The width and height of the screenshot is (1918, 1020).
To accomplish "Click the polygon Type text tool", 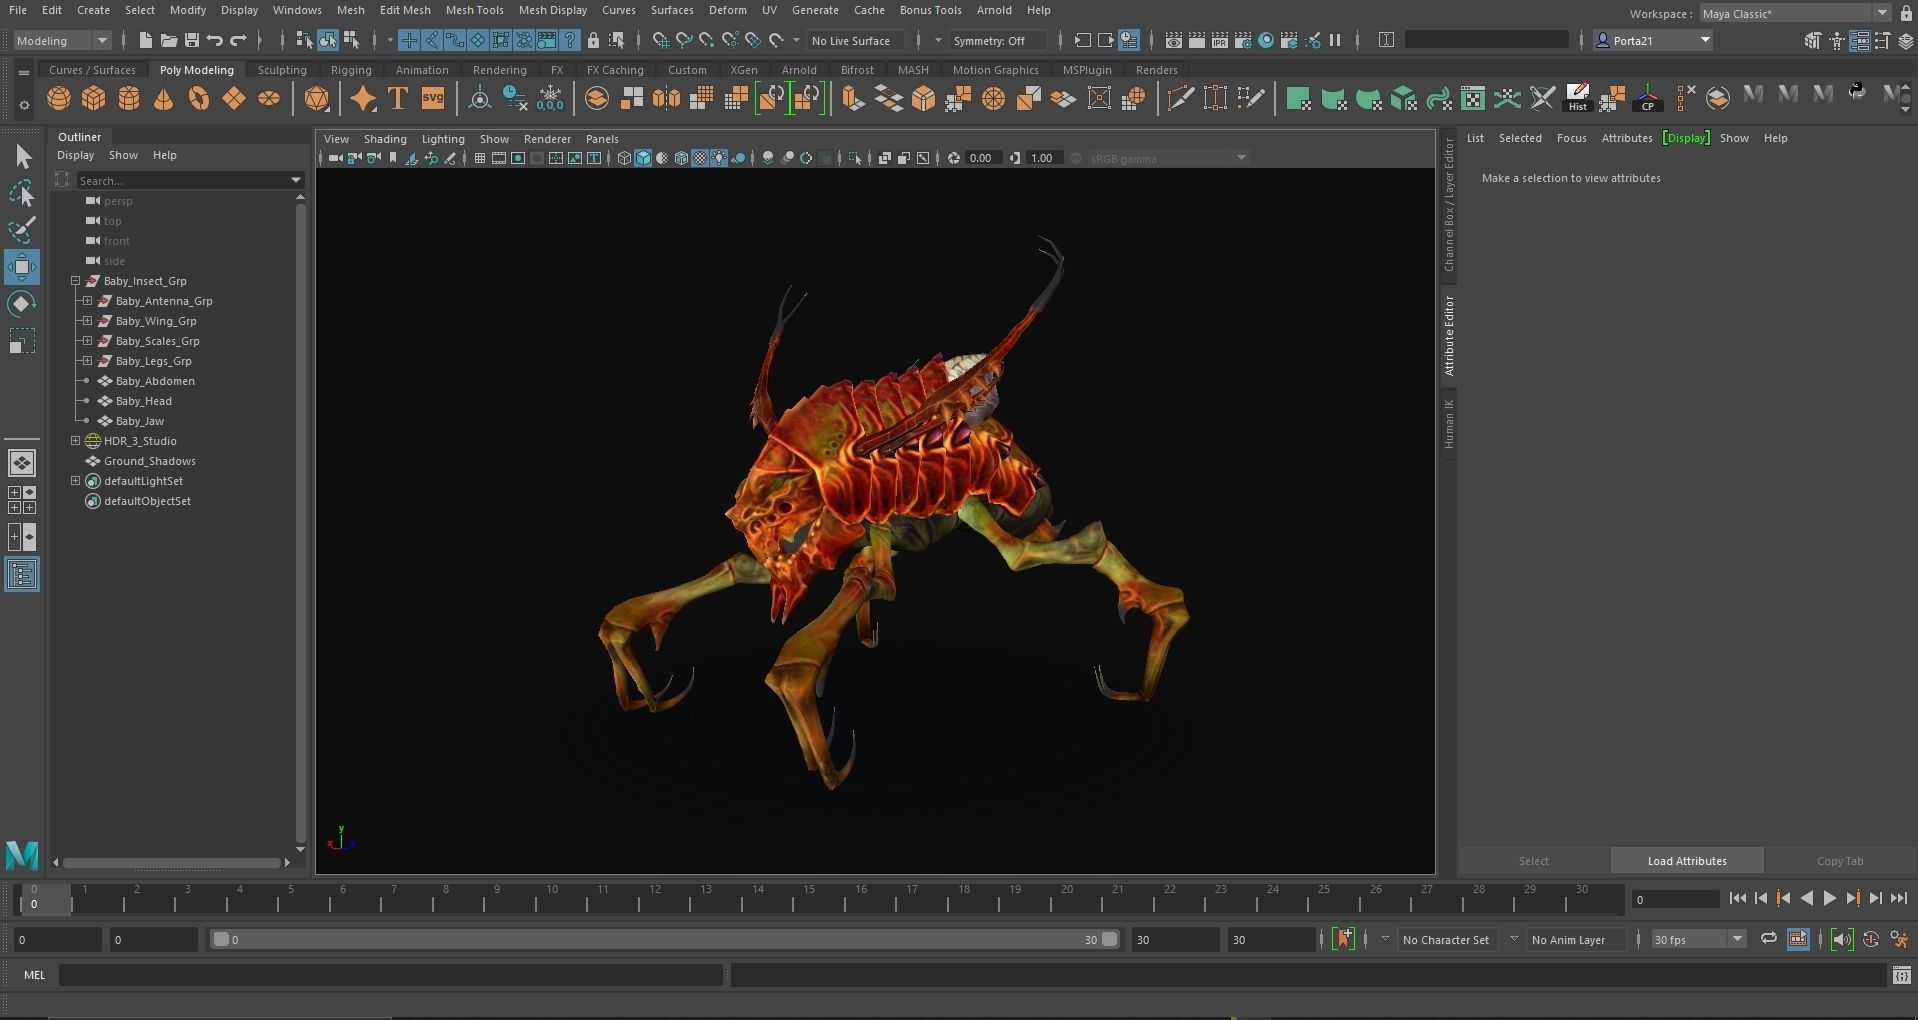I will [398, 98].
